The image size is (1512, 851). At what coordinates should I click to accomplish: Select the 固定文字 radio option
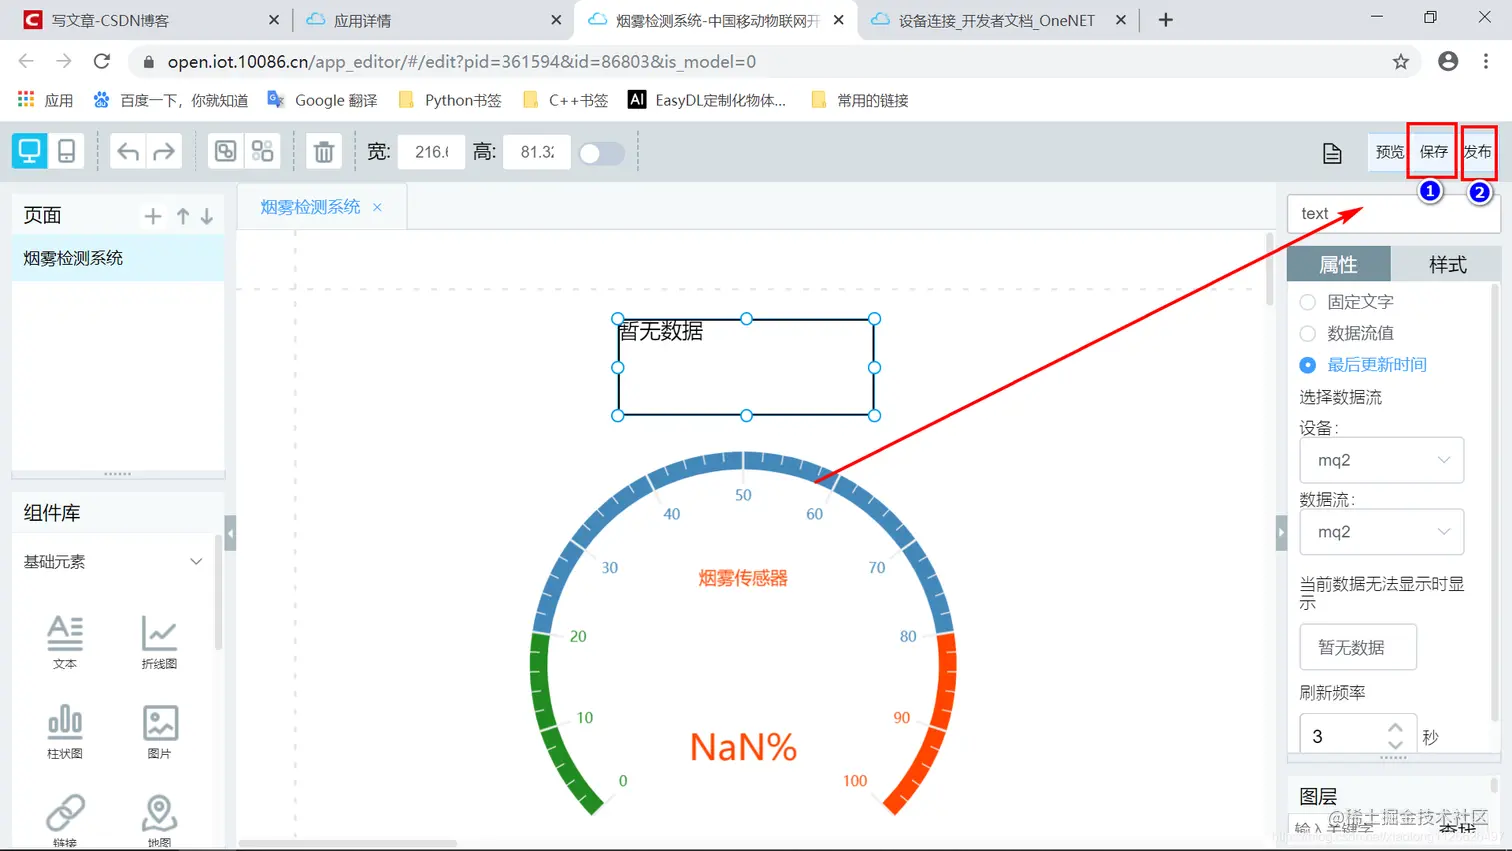point(1307,302)
